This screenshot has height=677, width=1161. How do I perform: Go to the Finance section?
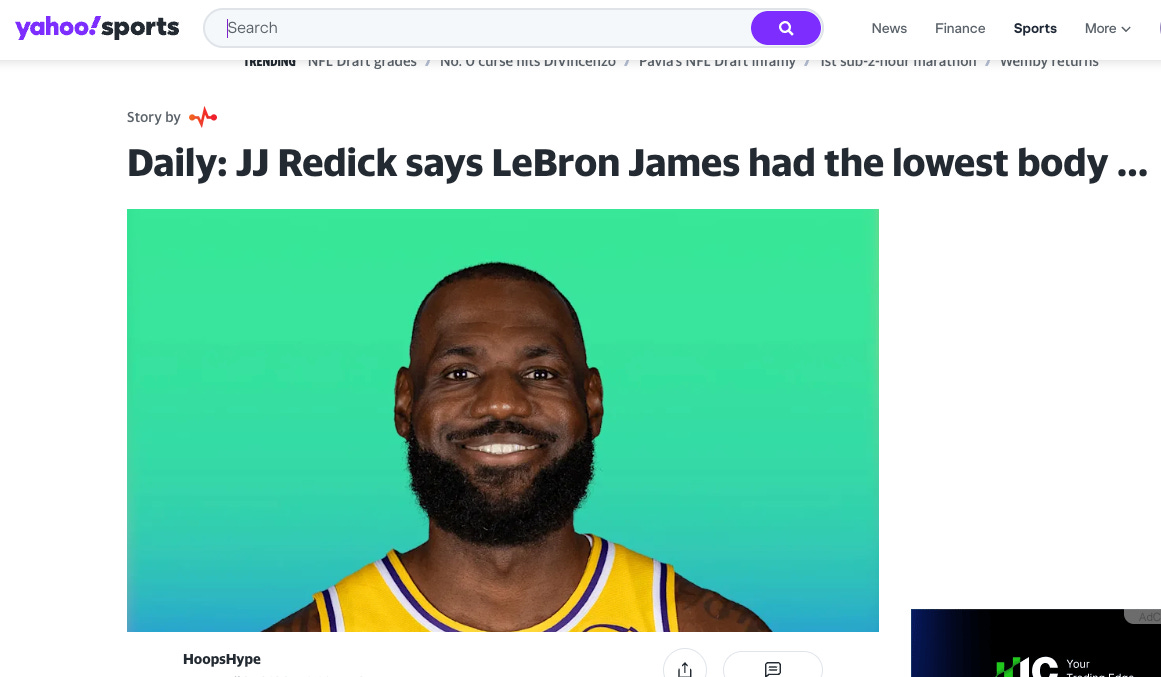tap(960, 28)
